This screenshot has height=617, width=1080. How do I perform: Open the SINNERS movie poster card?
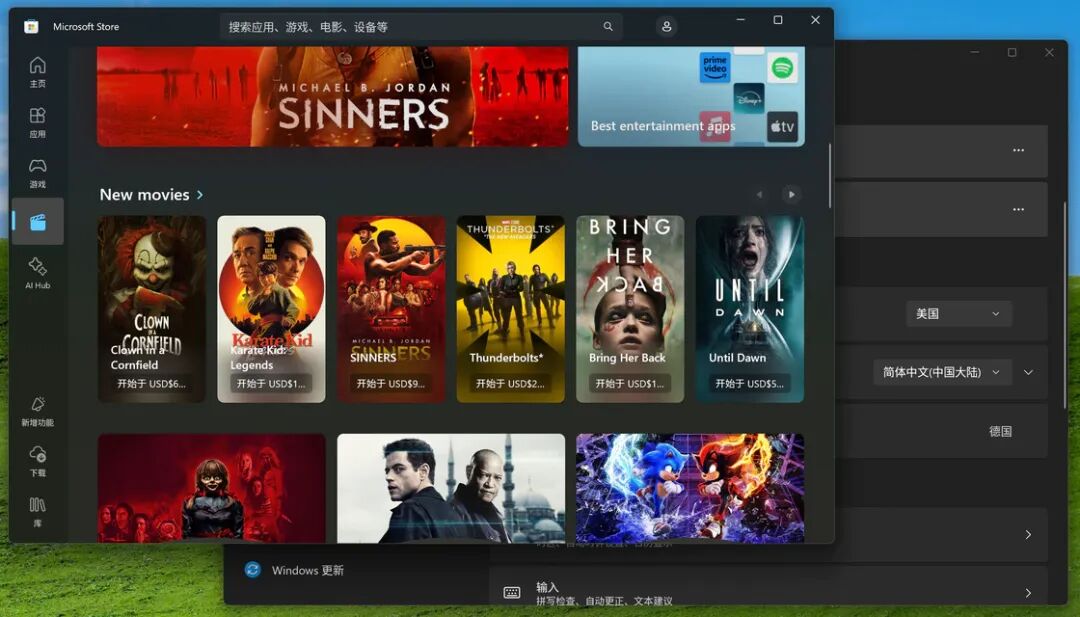click(x=391, y=309)
